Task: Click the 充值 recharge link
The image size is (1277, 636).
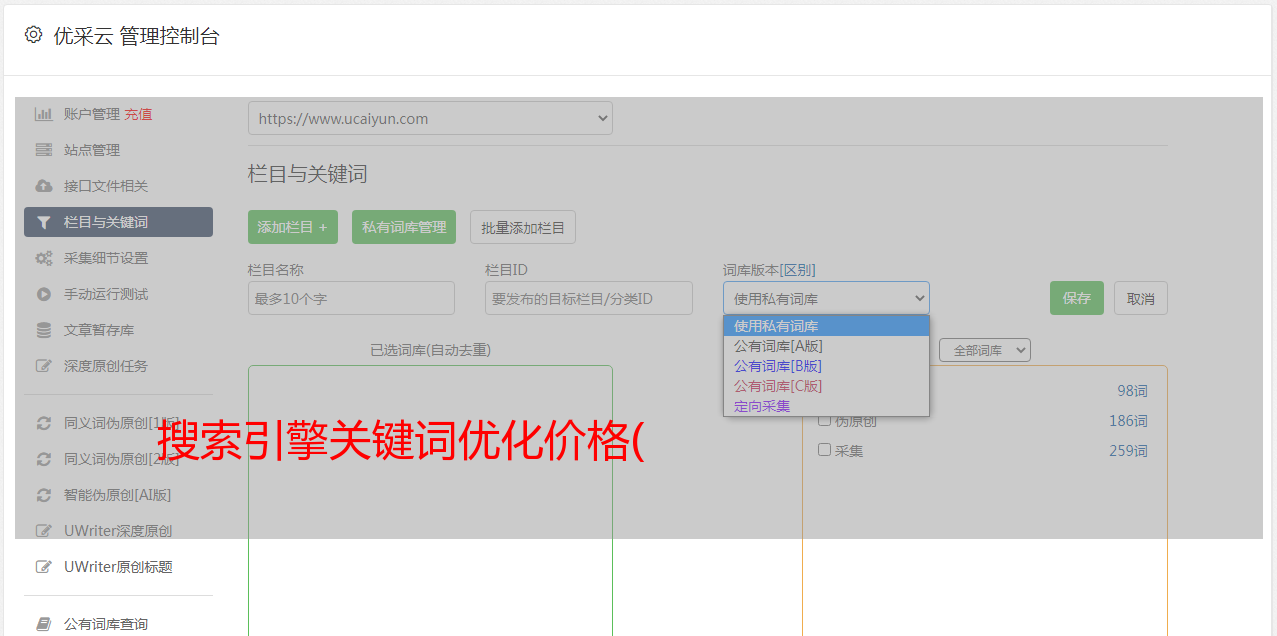Action: (138, 114)
